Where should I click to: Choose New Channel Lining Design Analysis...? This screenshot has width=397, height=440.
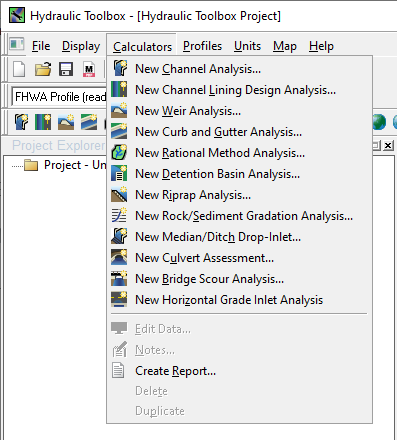point(240,90)
